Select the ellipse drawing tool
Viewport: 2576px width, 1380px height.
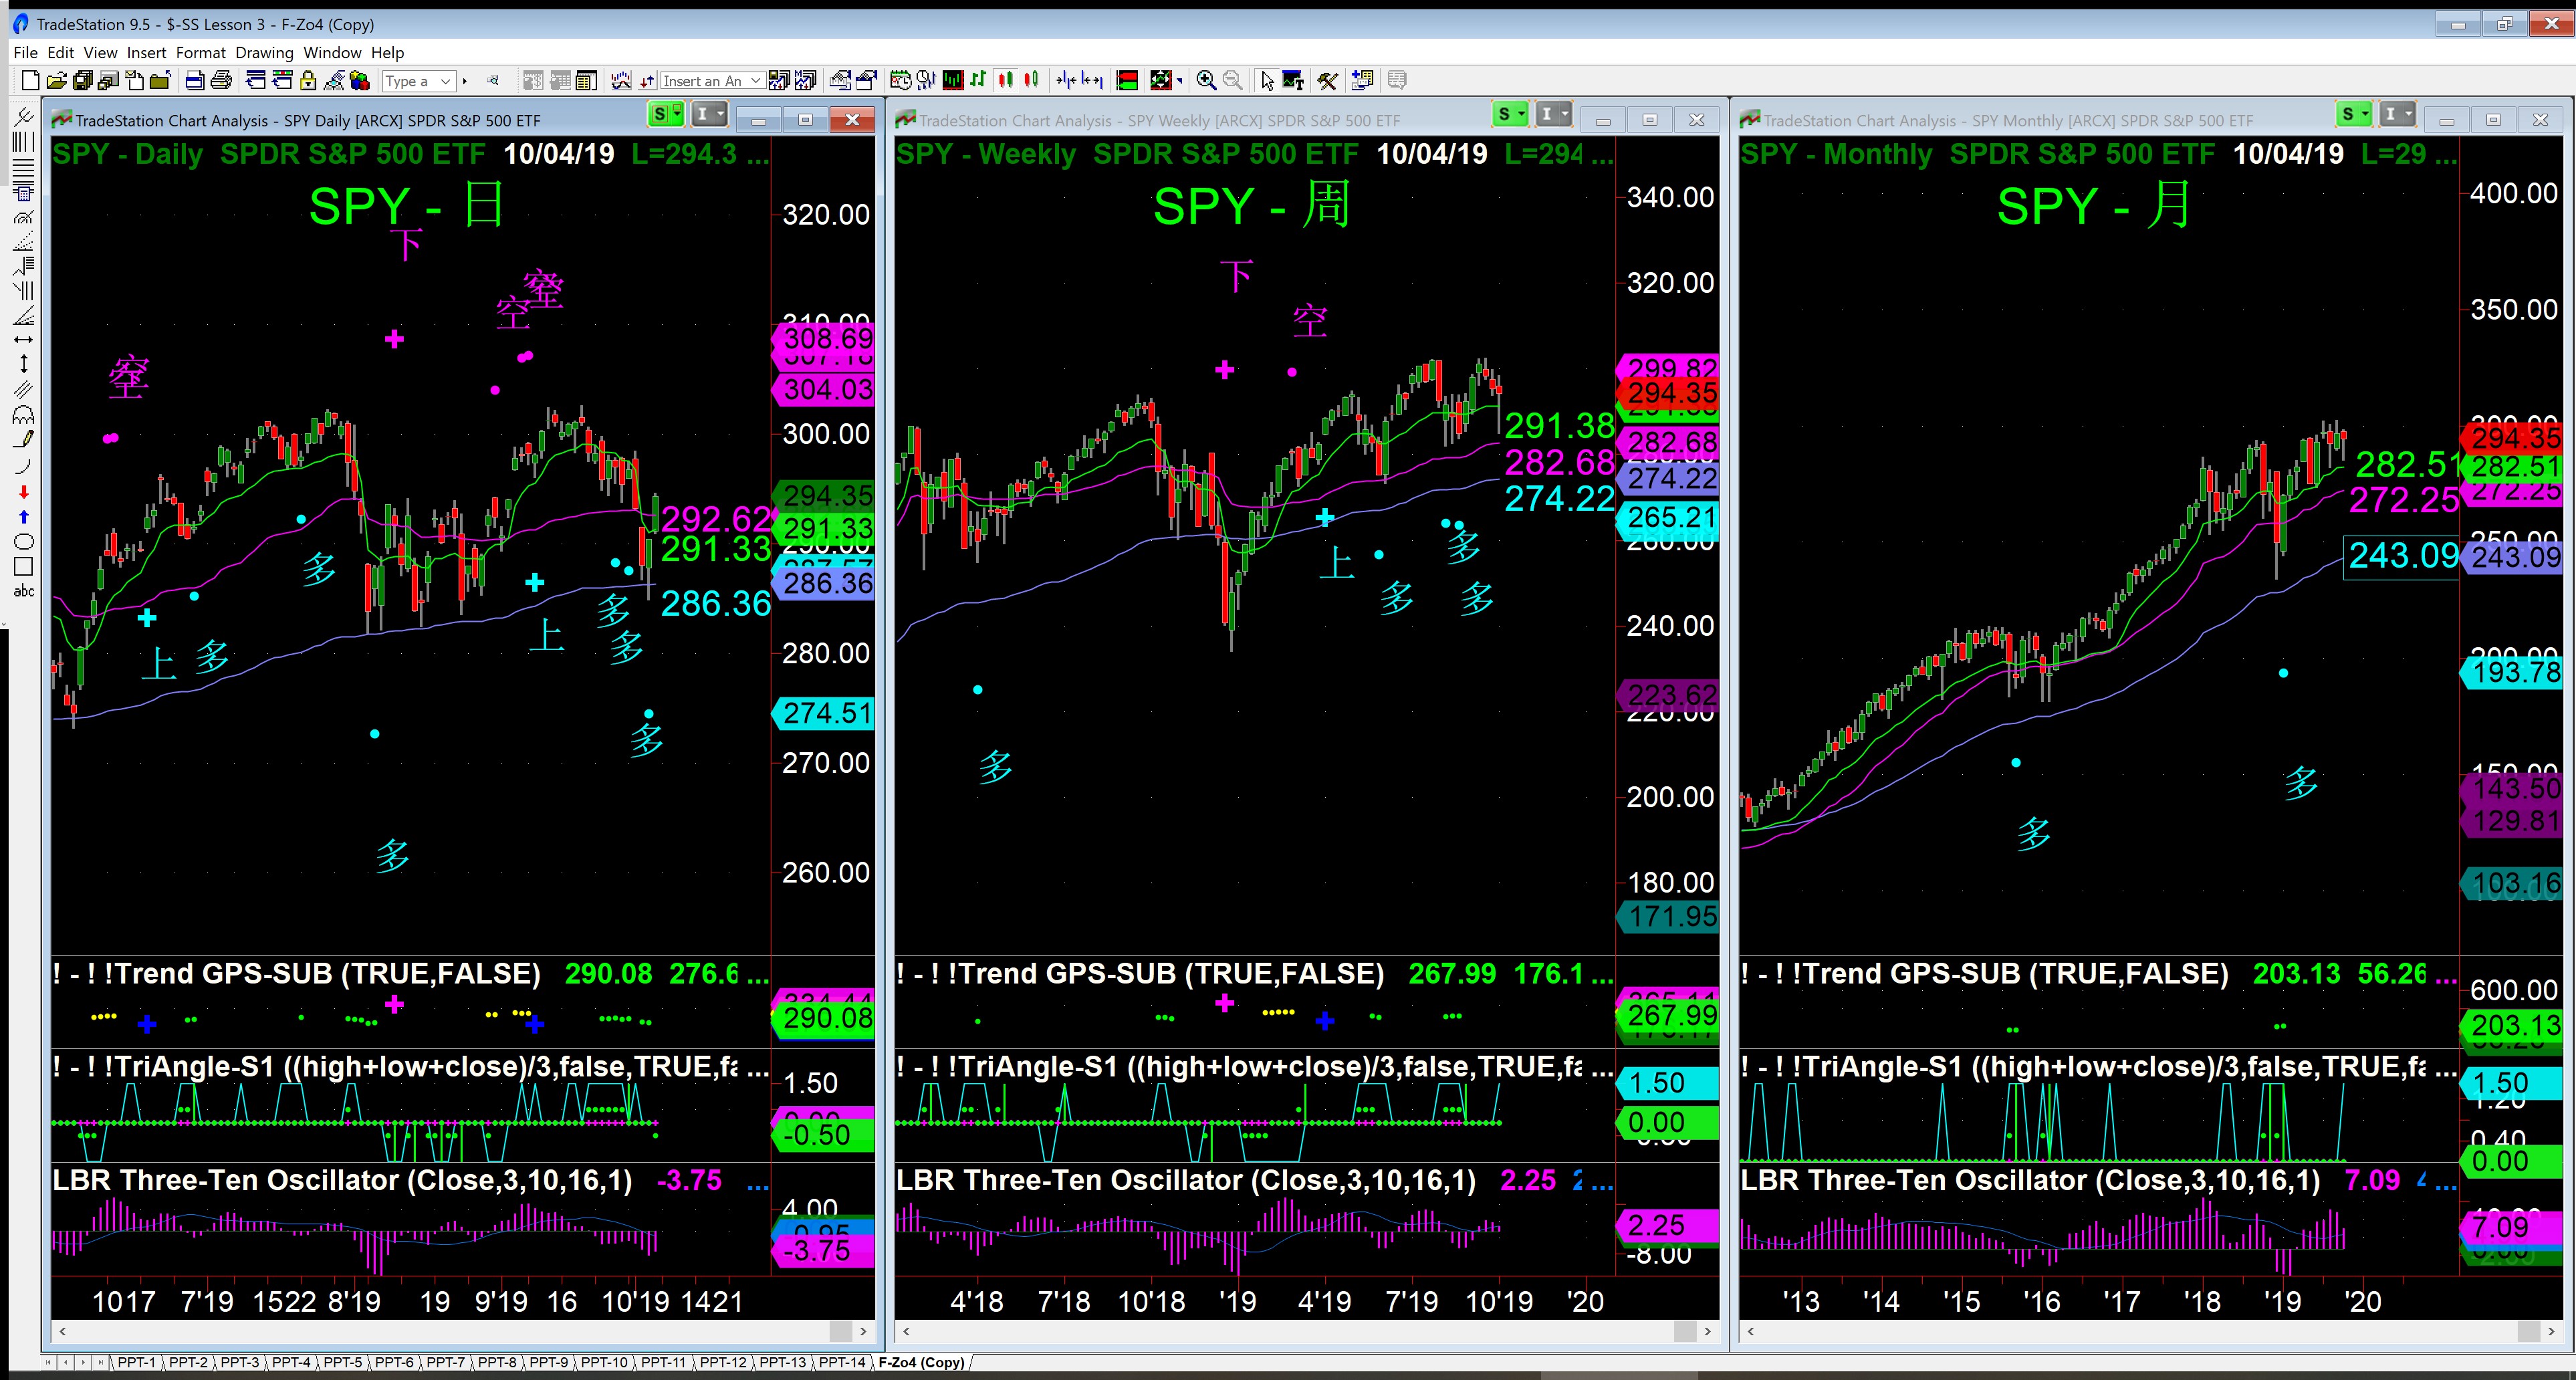click(24, 542)
